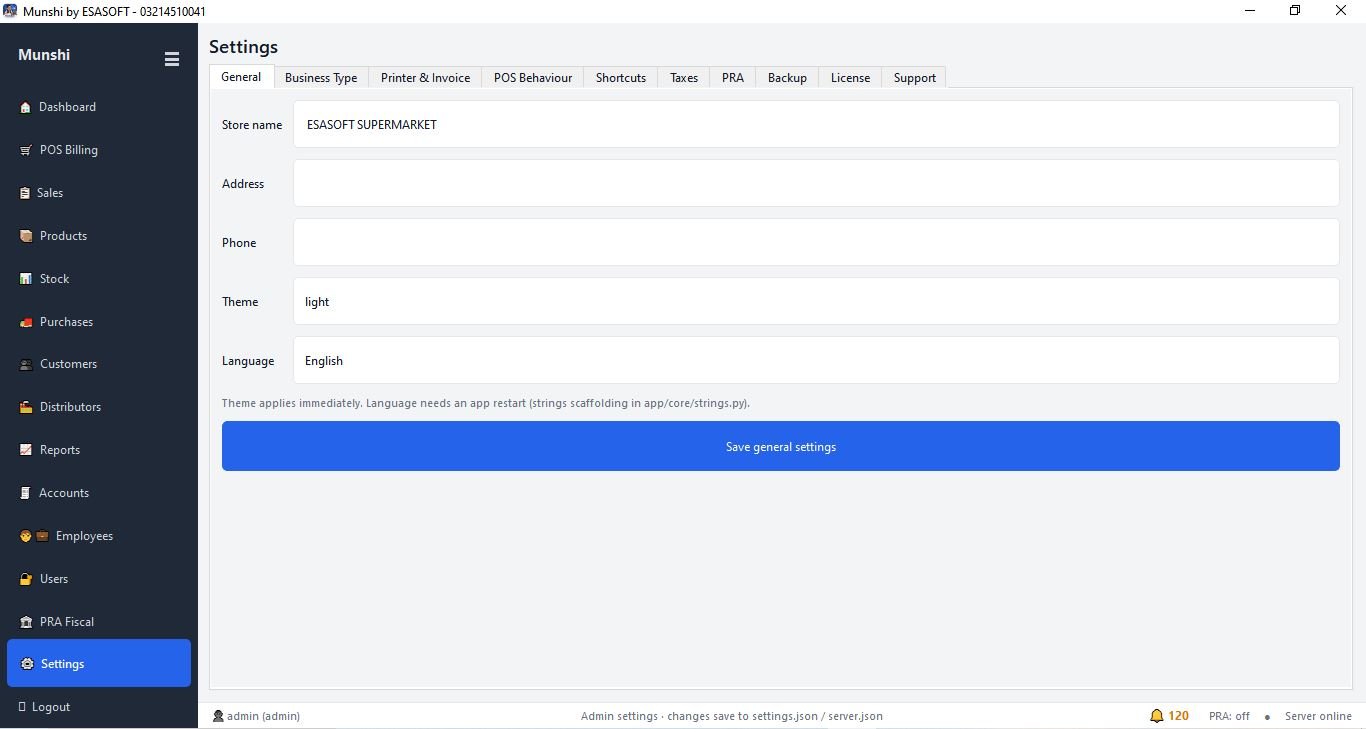Toggle the sidebar hamburger menu
1366x729 pixels.
(x=171, y=59)
